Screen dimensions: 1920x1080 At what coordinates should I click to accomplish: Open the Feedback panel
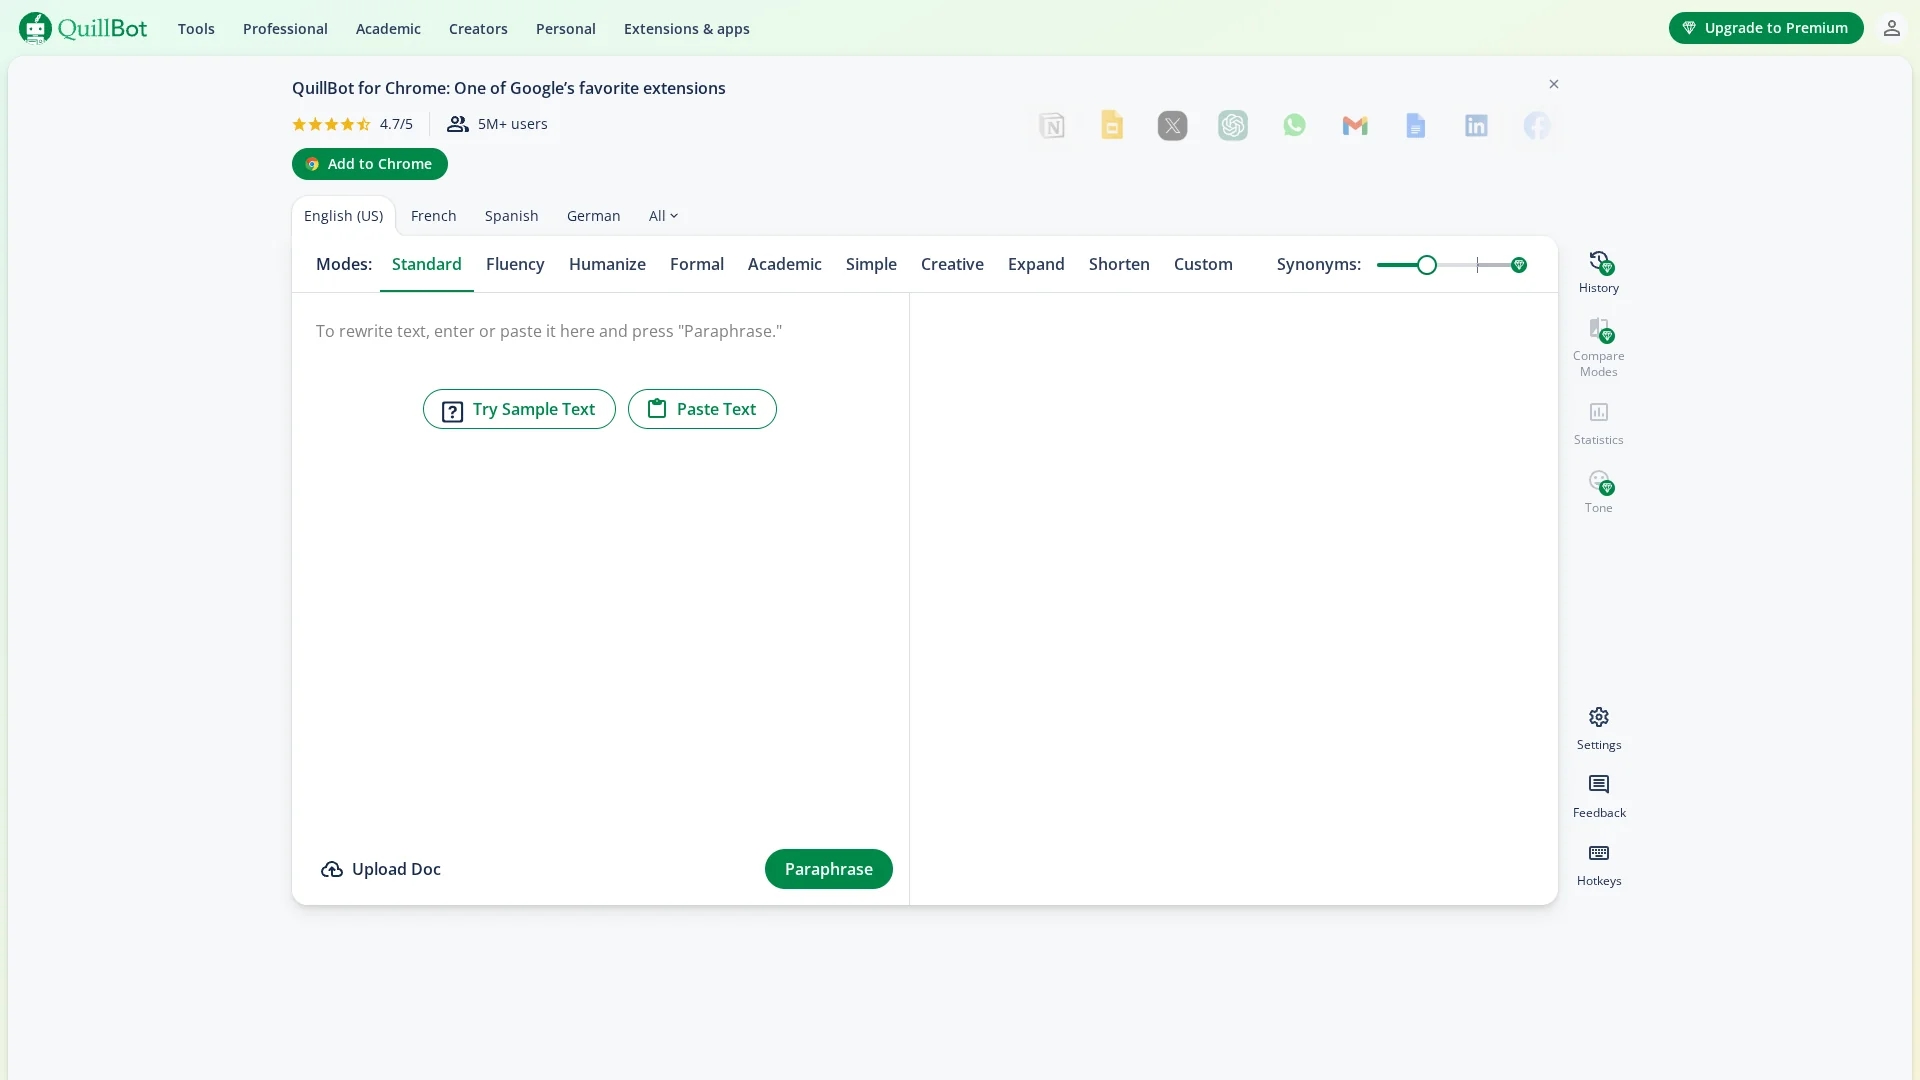click(1598, 797)
